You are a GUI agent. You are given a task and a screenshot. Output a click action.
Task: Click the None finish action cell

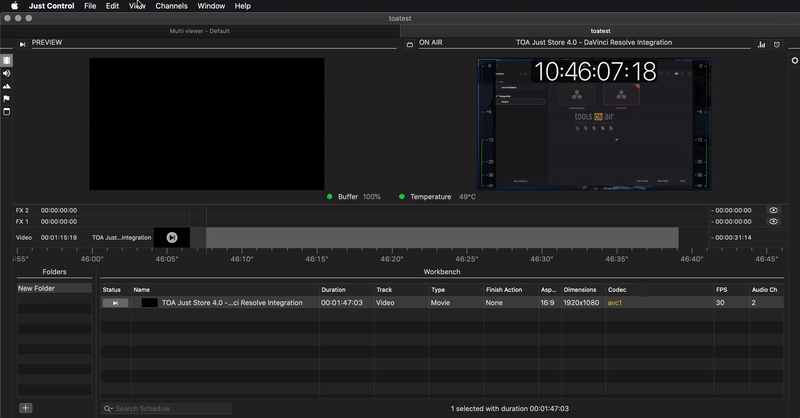tap(494, 303)
